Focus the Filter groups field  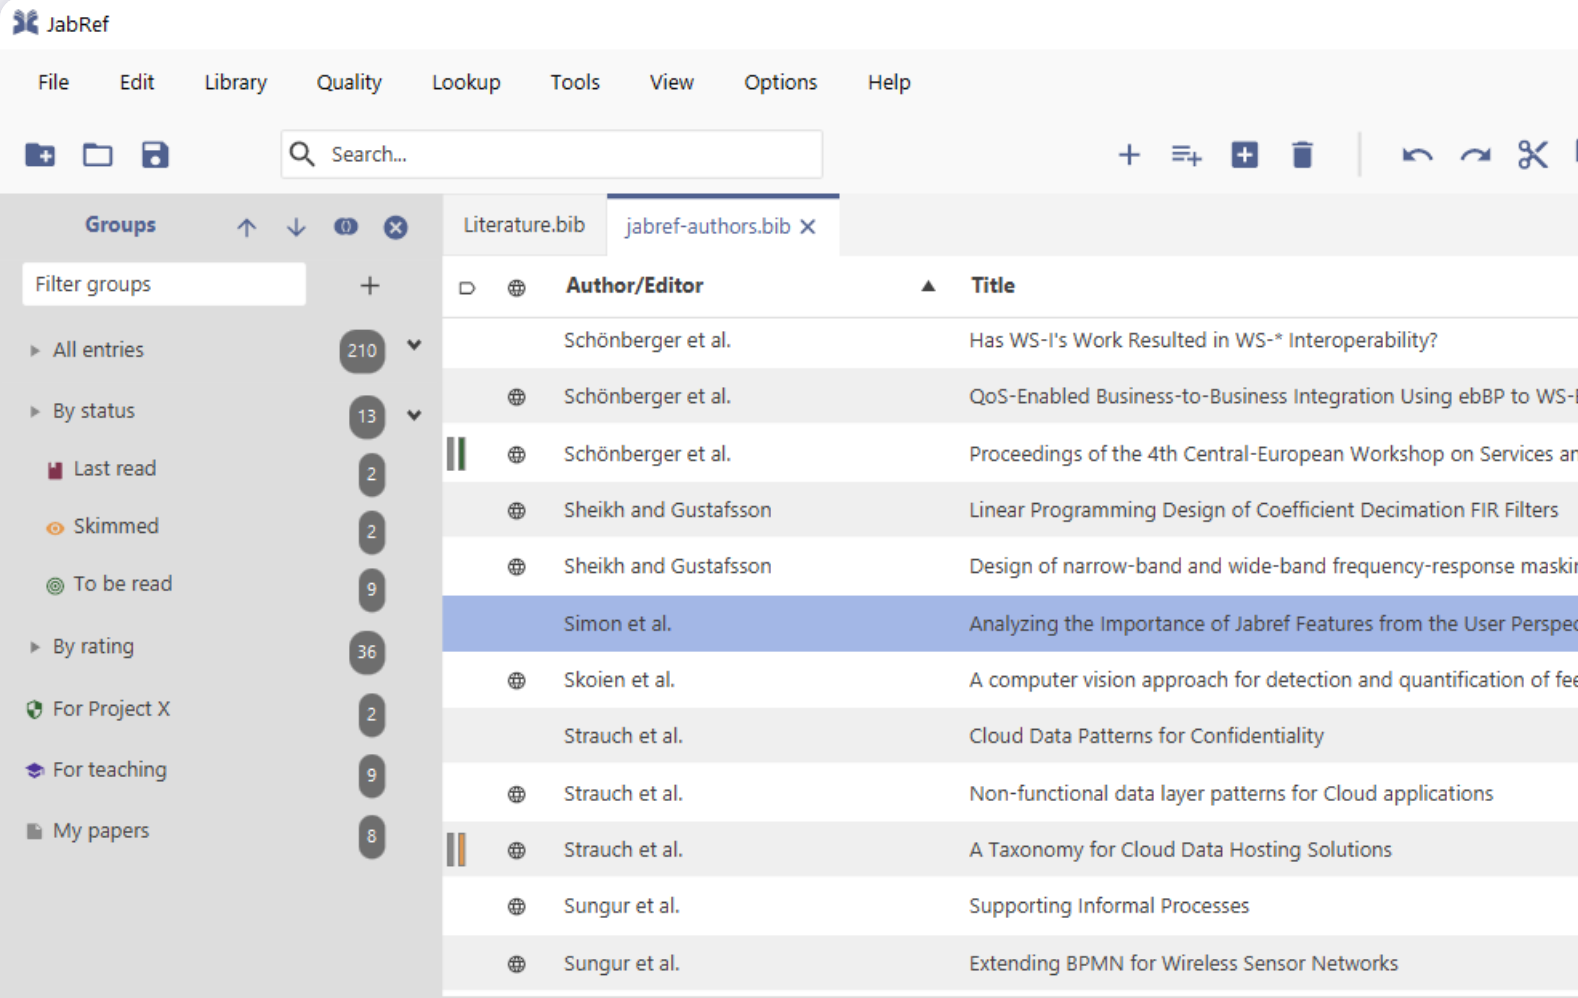[164, 284]
